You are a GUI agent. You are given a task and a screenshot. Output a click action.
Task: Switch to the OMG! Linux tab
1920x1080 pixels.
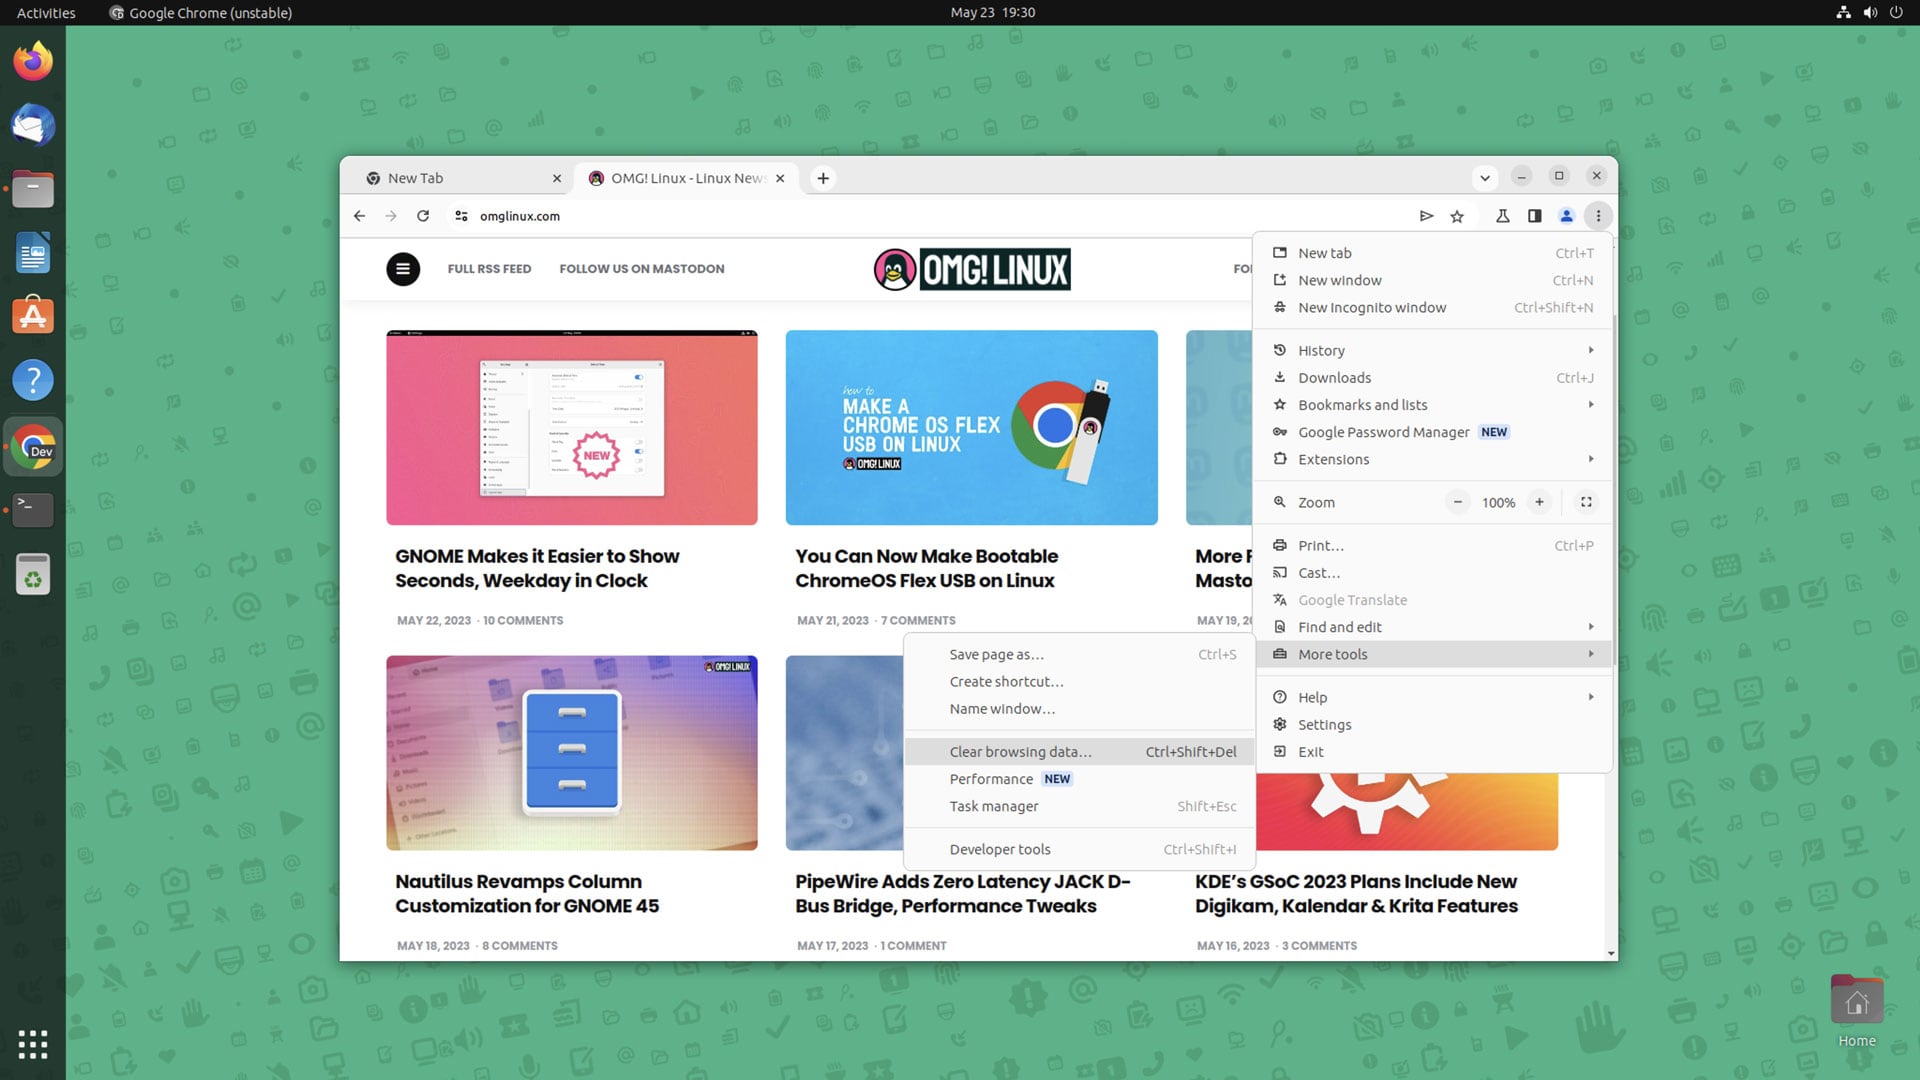click(685, 178)
